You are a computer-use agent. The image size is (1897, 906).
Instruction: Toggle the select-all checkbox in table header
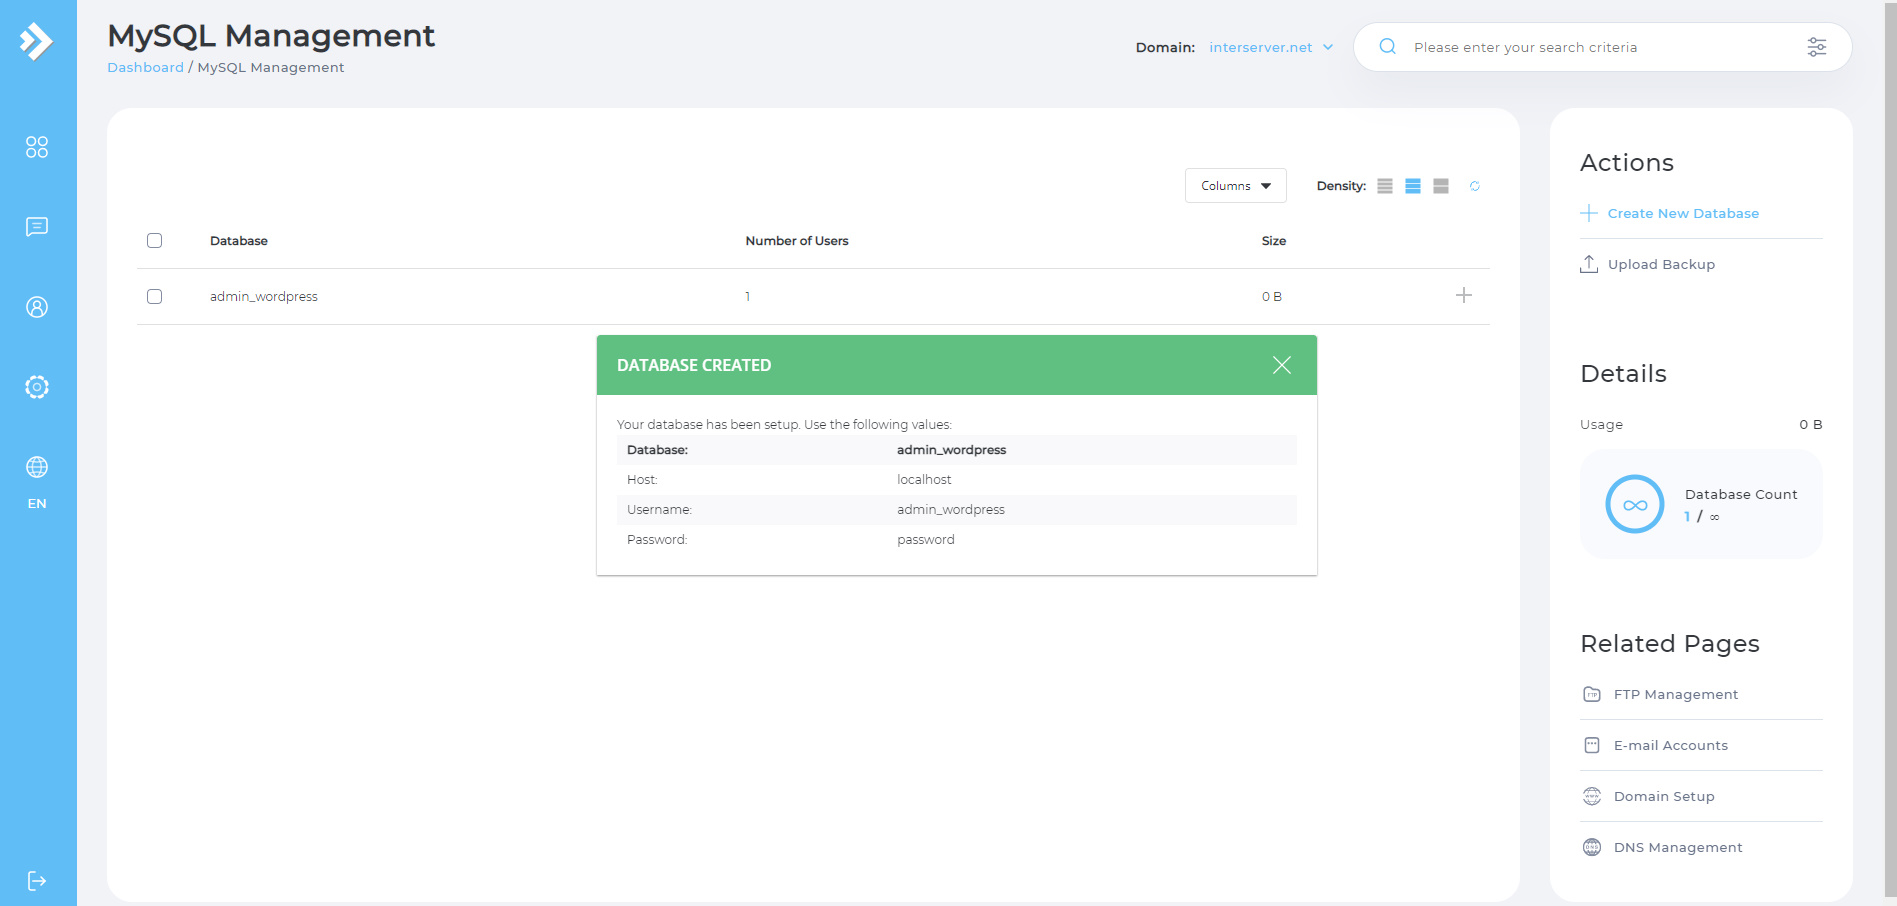tap(154, 240)
